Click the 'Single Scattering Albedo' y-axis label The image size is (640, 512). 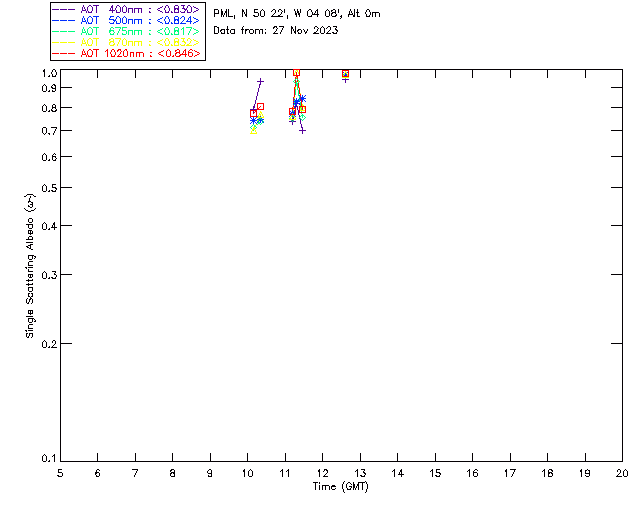click(x=30, y=266)
